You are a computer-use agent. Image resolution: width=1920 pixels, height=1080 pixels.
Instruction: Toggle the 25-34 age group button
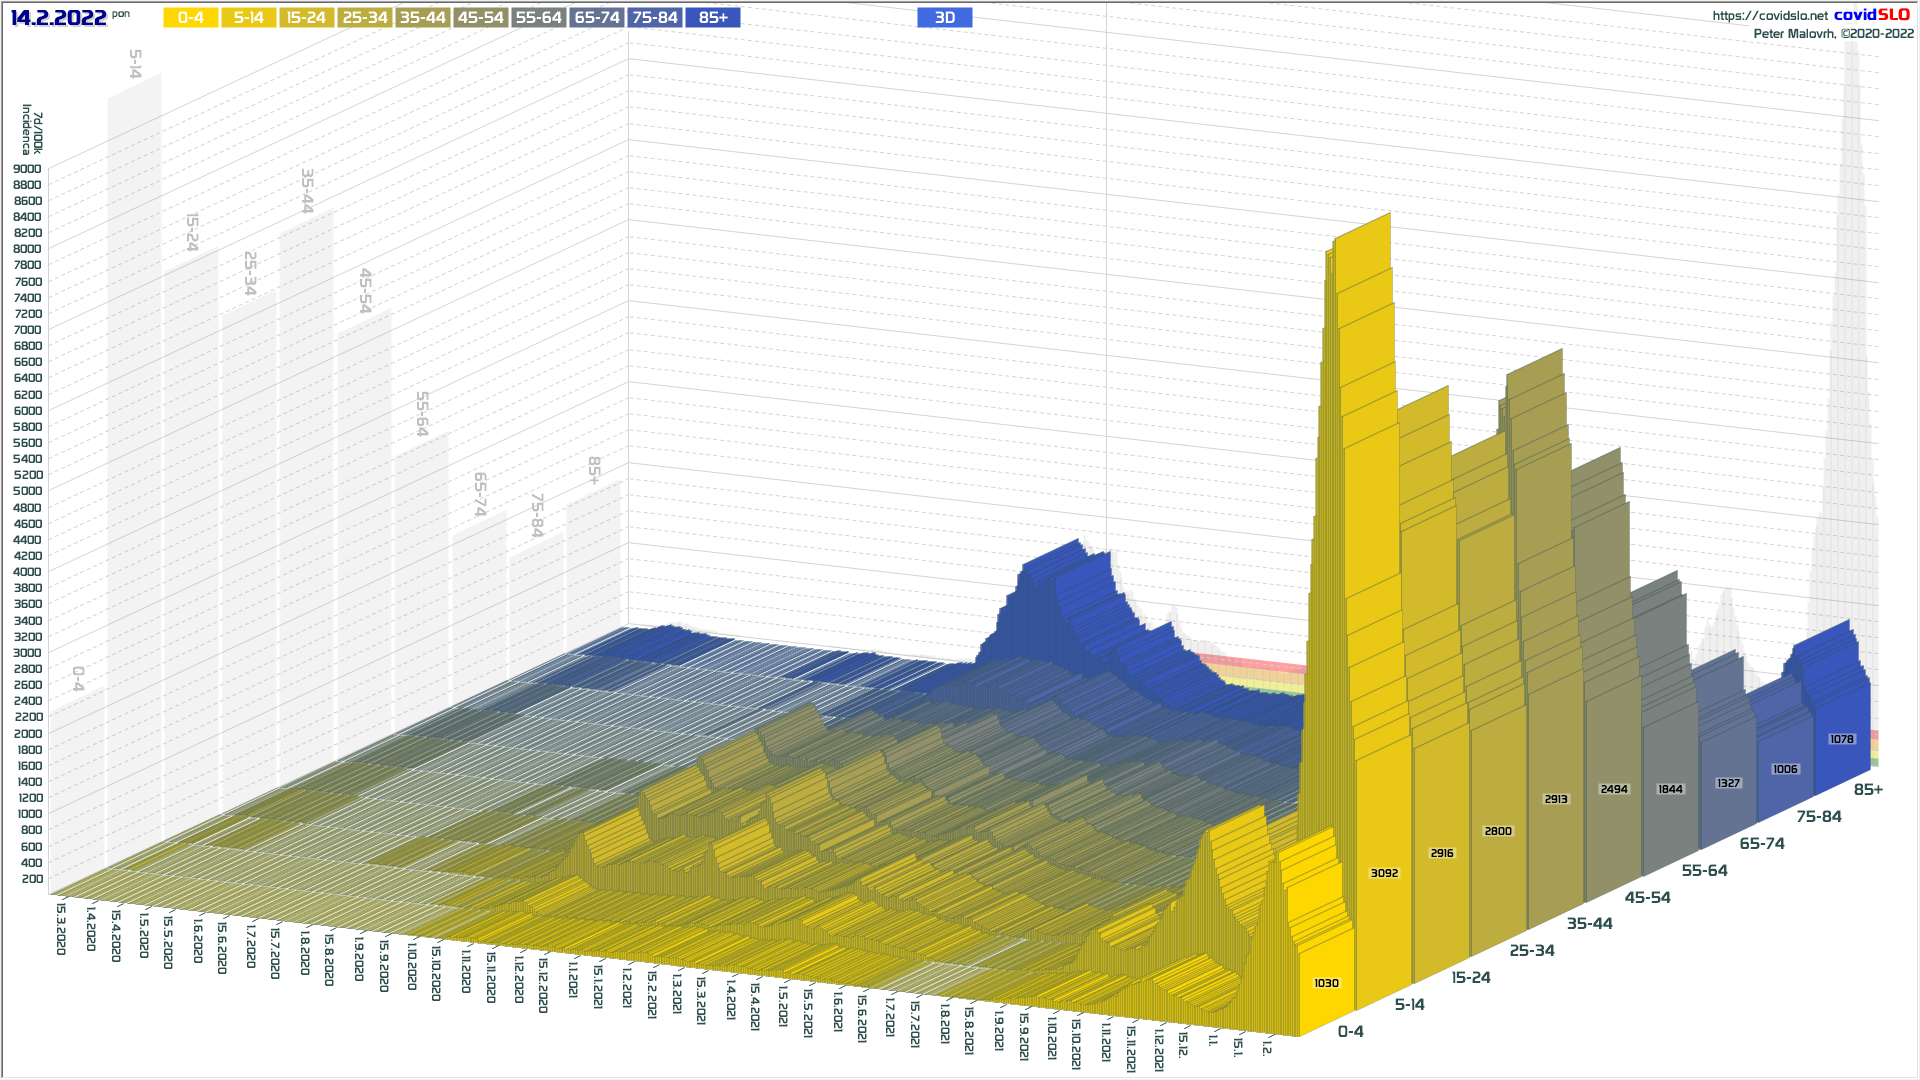pos(364,18)
